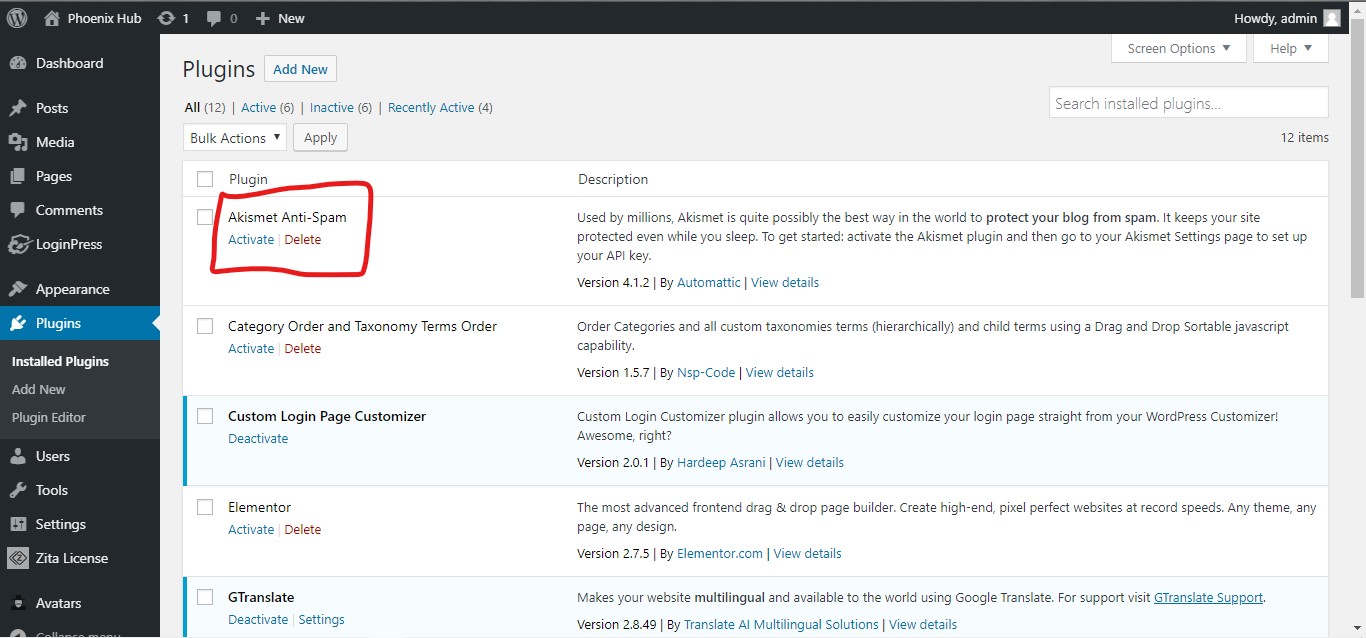Filter plugins by All tab
This screenshot has height=638, width=1366.
tap(205, 107)
